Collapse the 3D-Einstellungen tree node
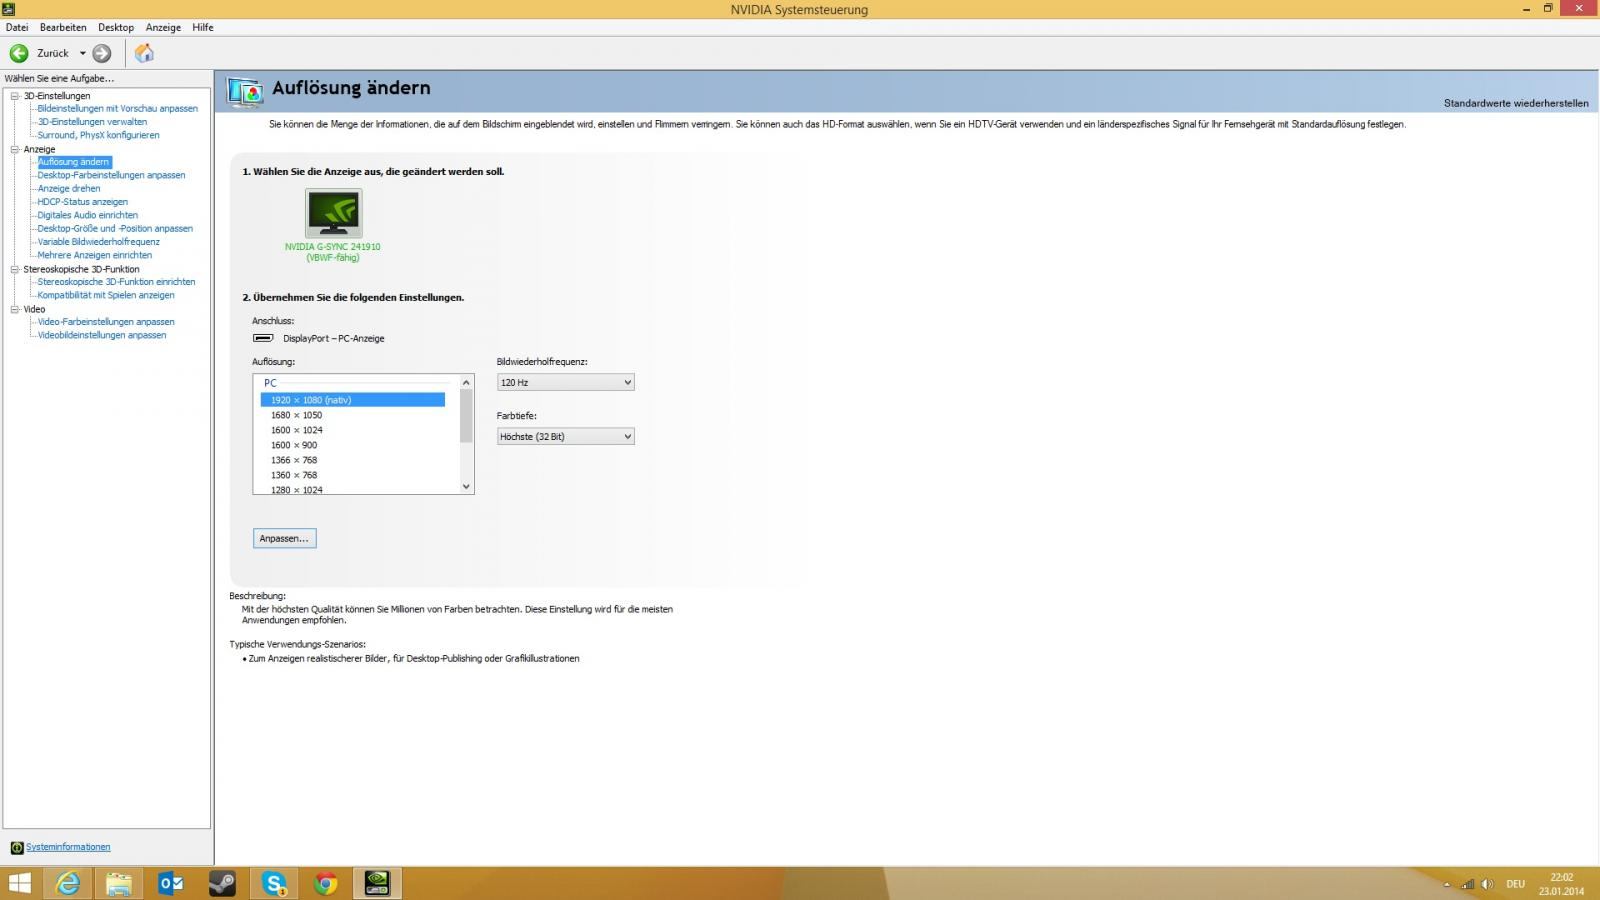This screenshot has height=900, width=1600. click(x=15, y=96)
